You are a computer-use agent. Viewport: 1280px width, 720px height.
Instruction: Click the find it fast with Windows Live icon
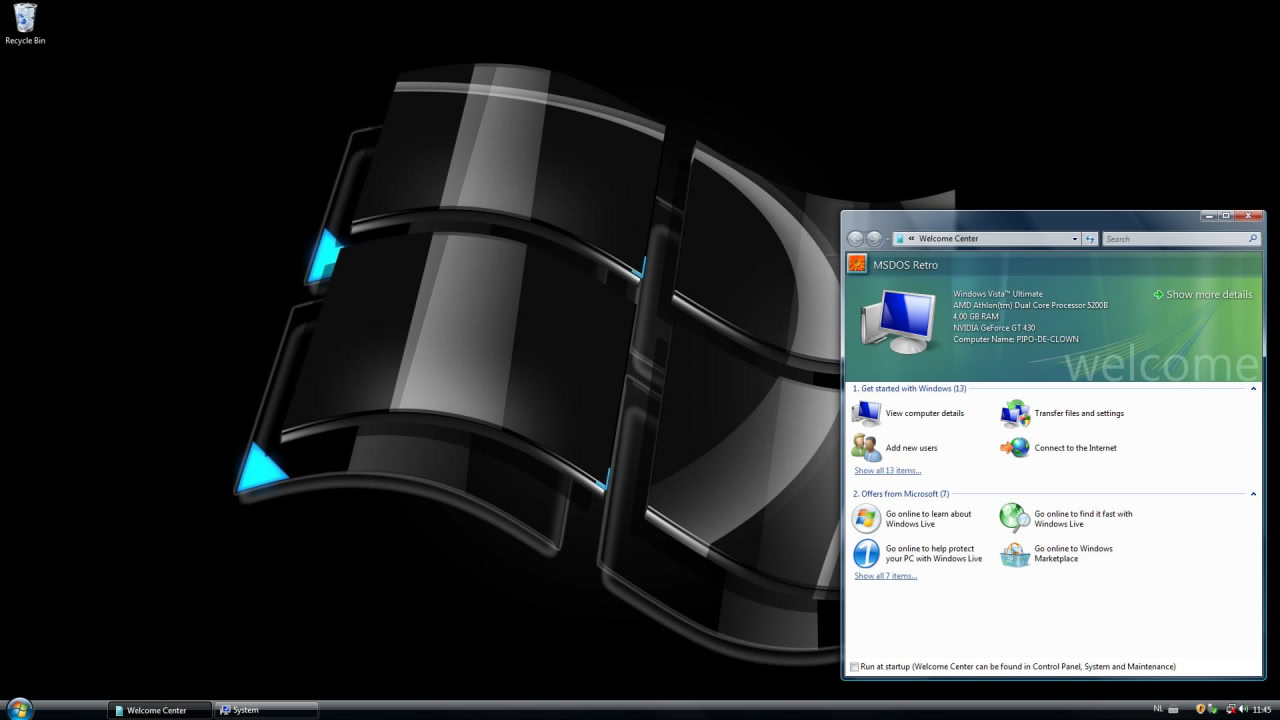point(1015,518)
